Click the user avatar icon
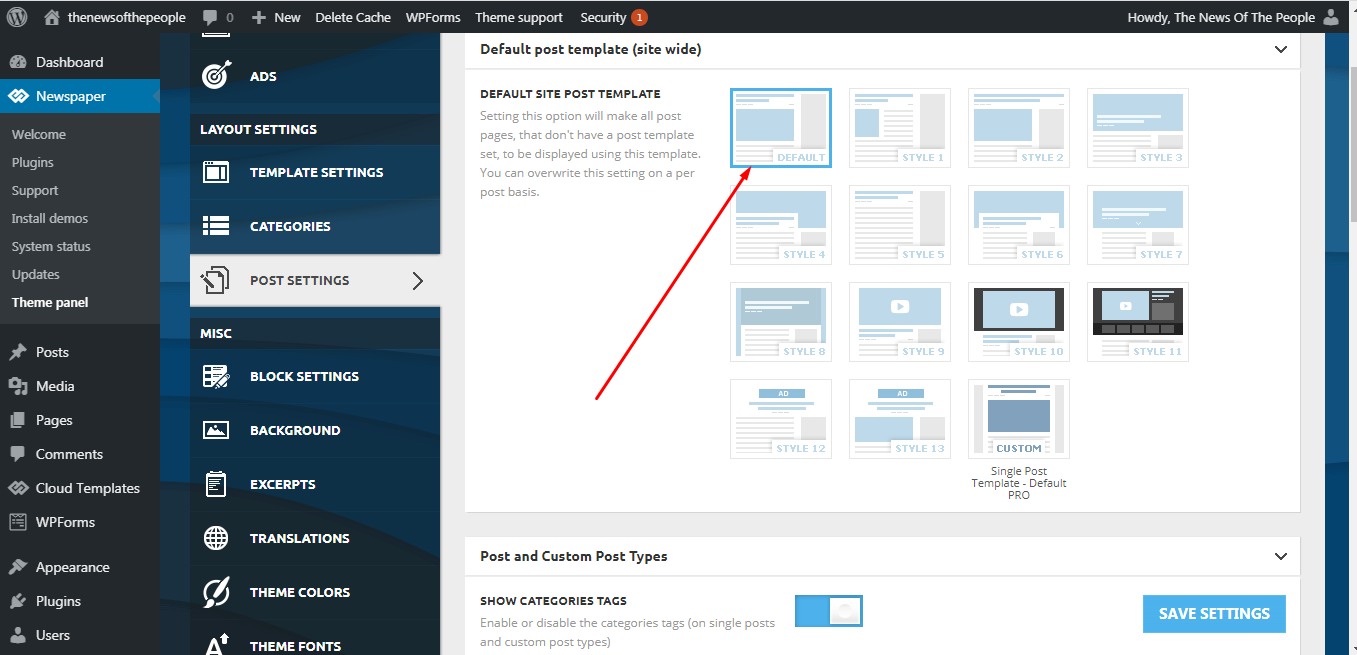The width and height of the screenshot is (1357, 655). coord(1330,17)
